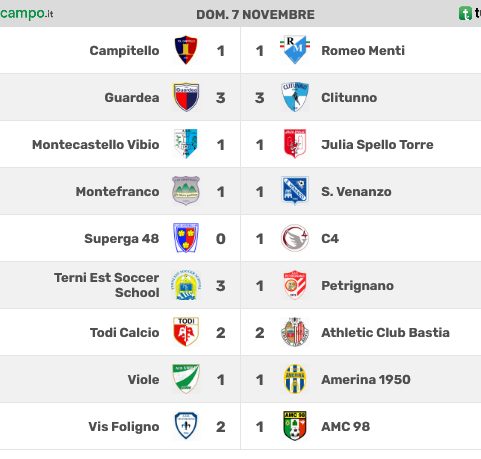This screenshot has width=481, height=459.
Task: Click the C4 winged circular logo
Action: (x=295, y=238)
